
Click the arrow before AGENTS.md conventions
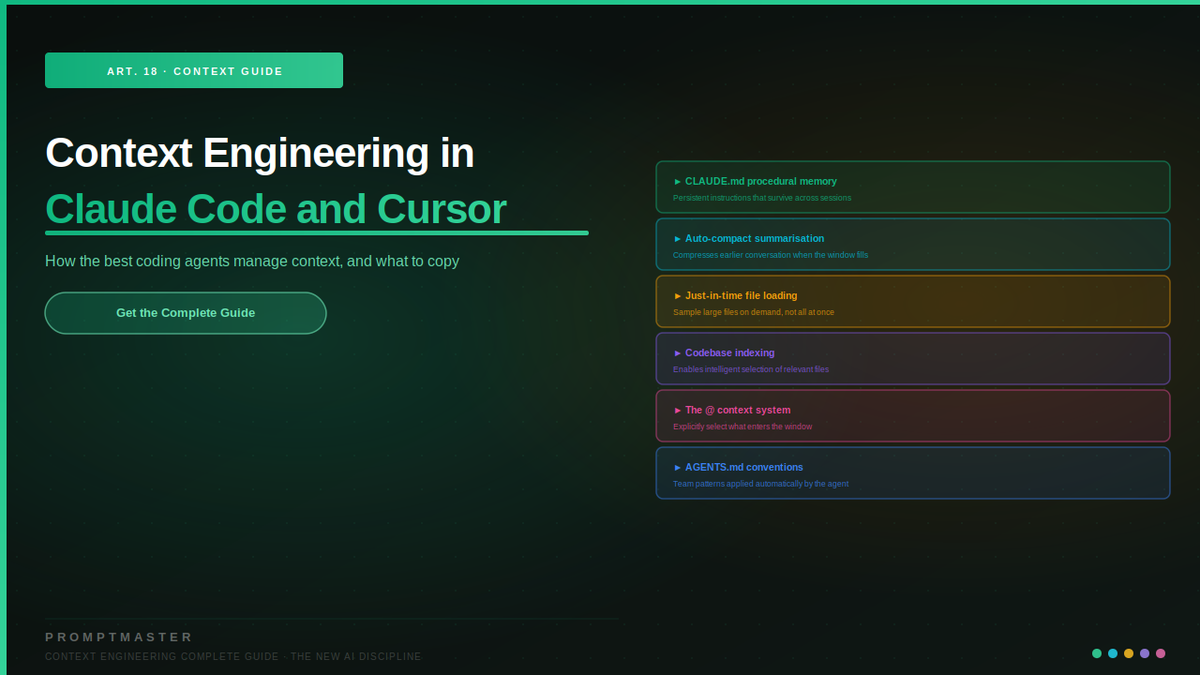[677, 467]
